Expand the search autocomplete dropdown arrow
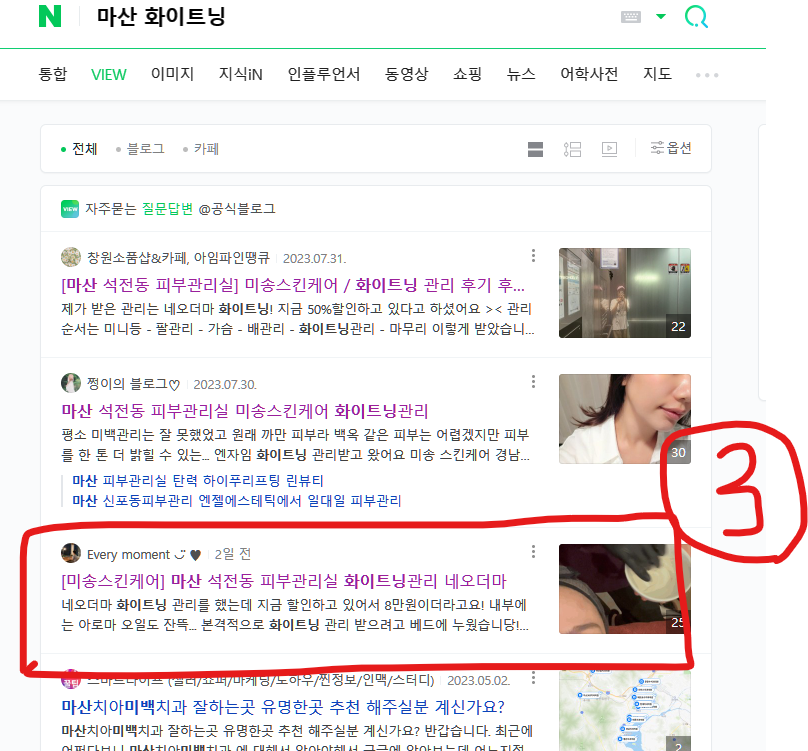The image size is (808, 751). coord(661,16)
